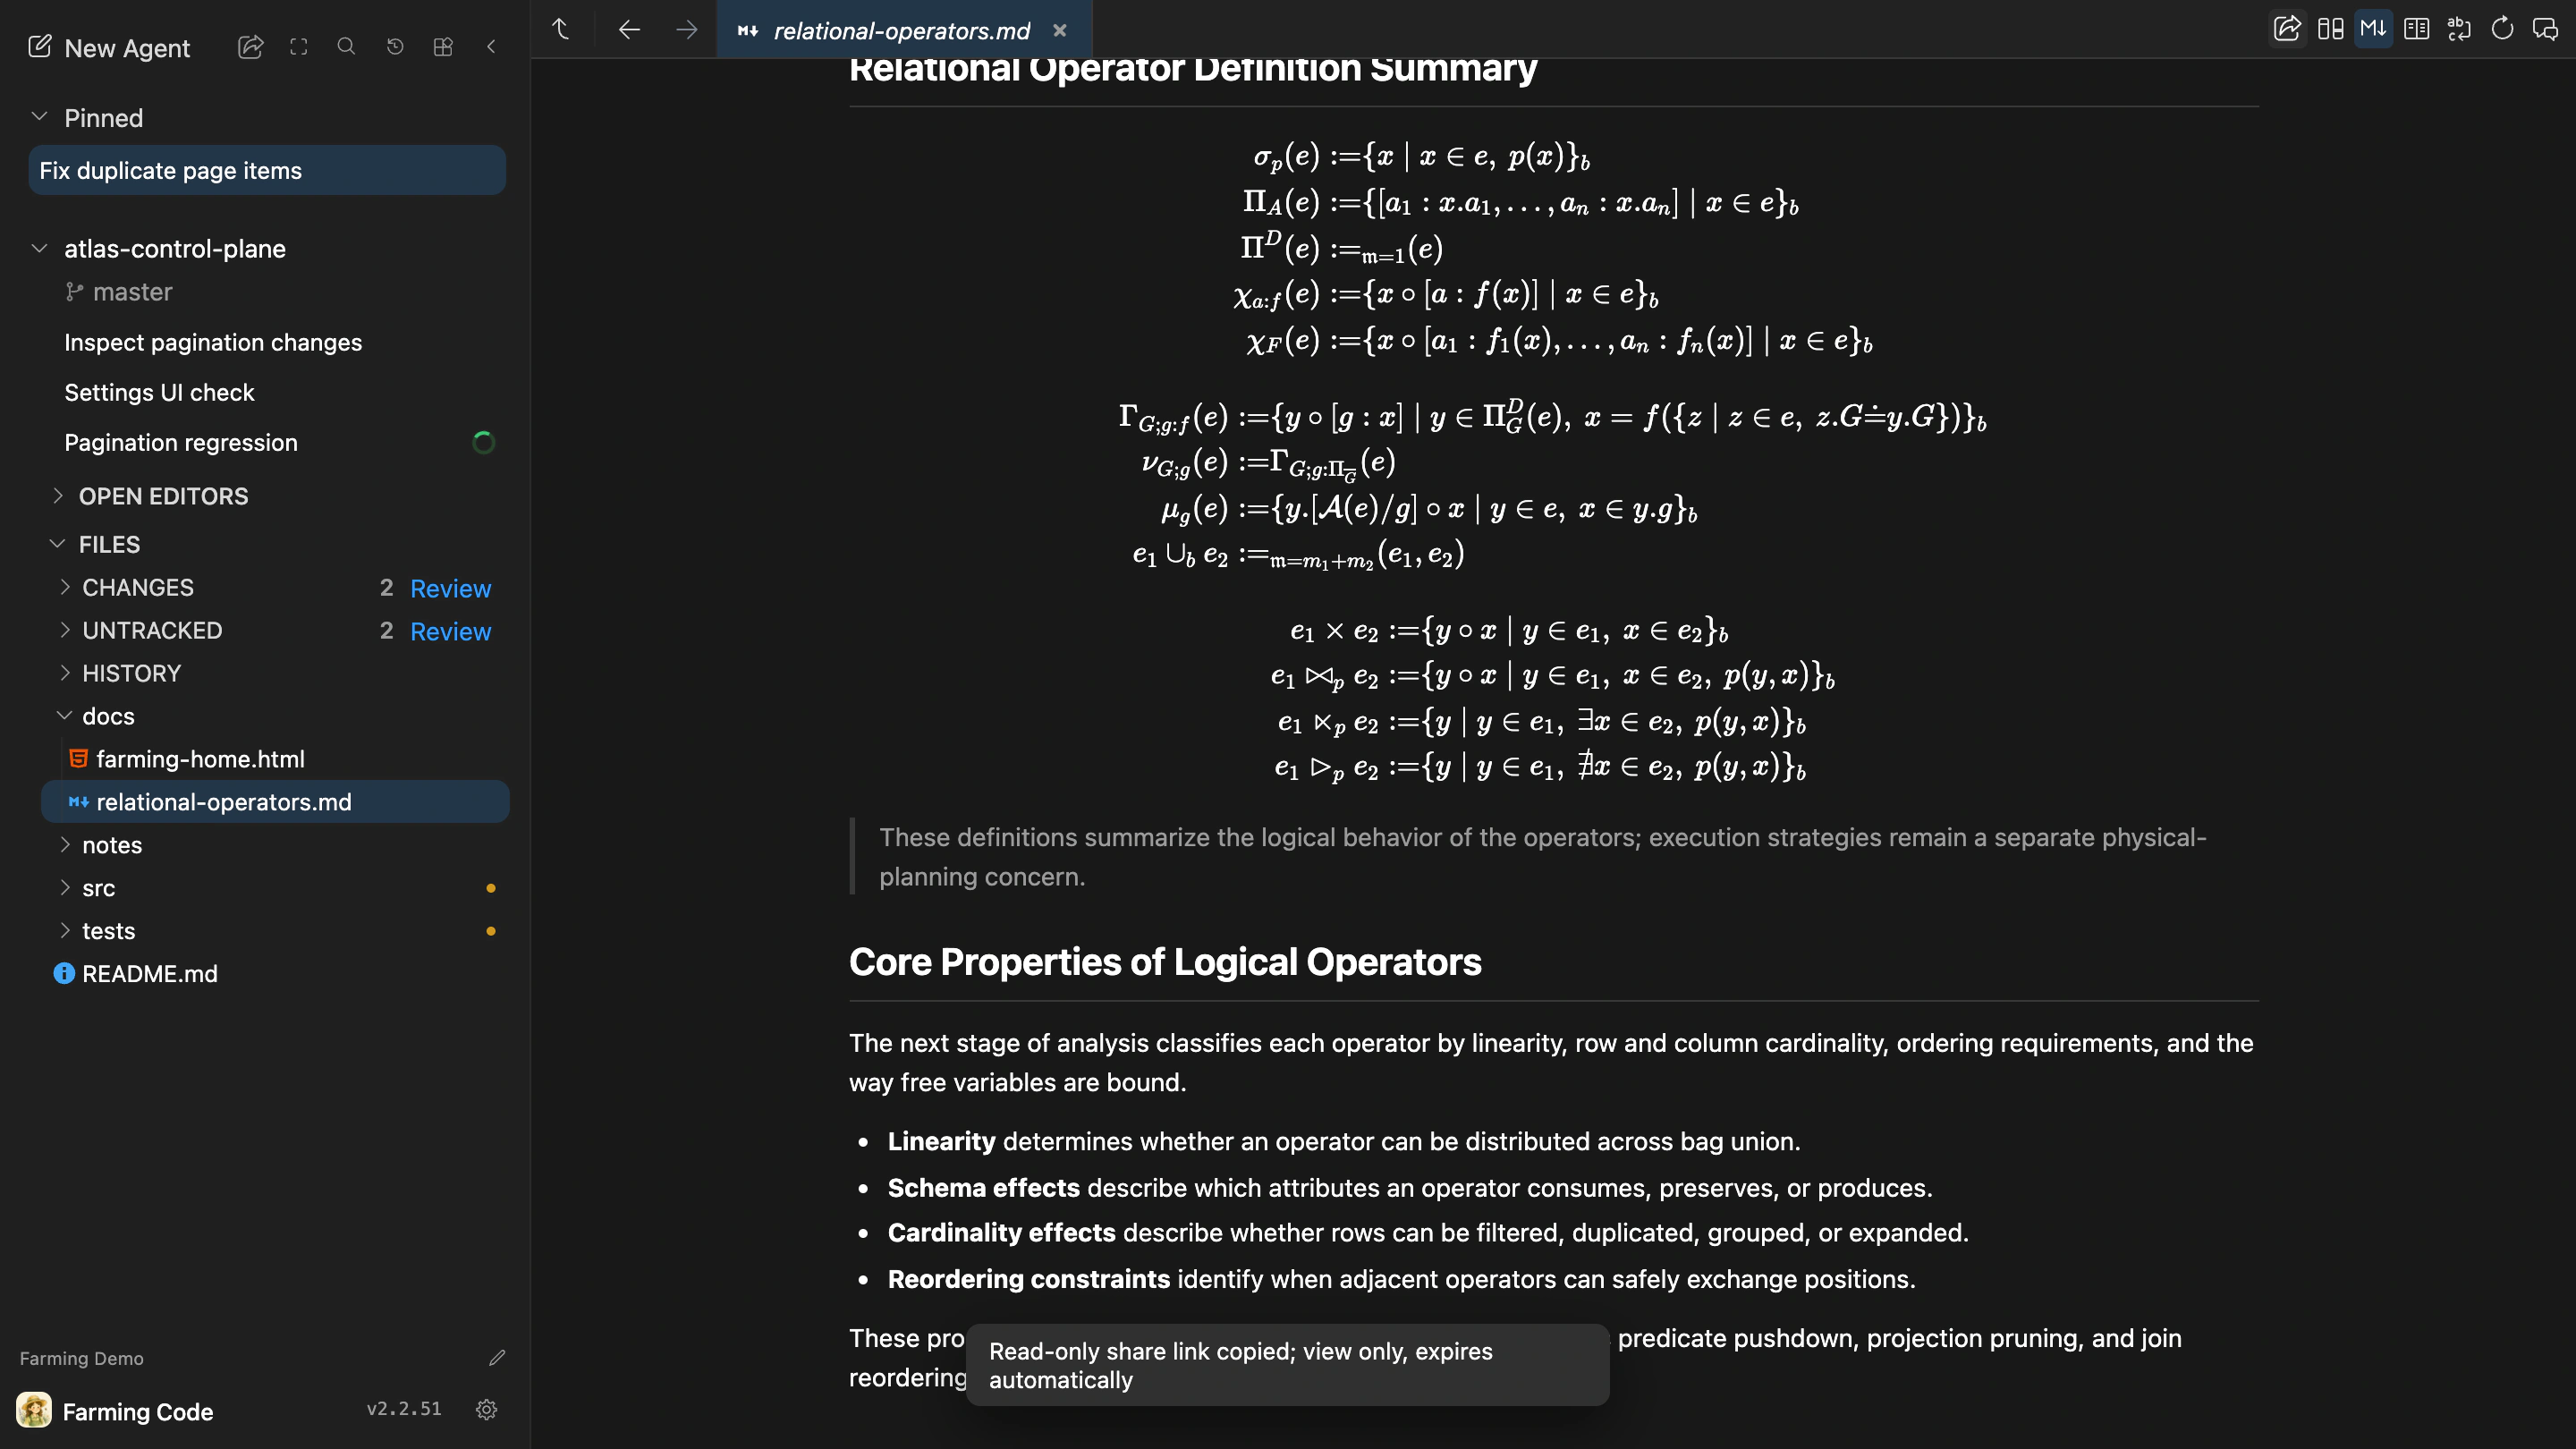Click the Farming Code avatar icon
This screenshot has height=1449, width=2576.
[x=34, y=1411]
